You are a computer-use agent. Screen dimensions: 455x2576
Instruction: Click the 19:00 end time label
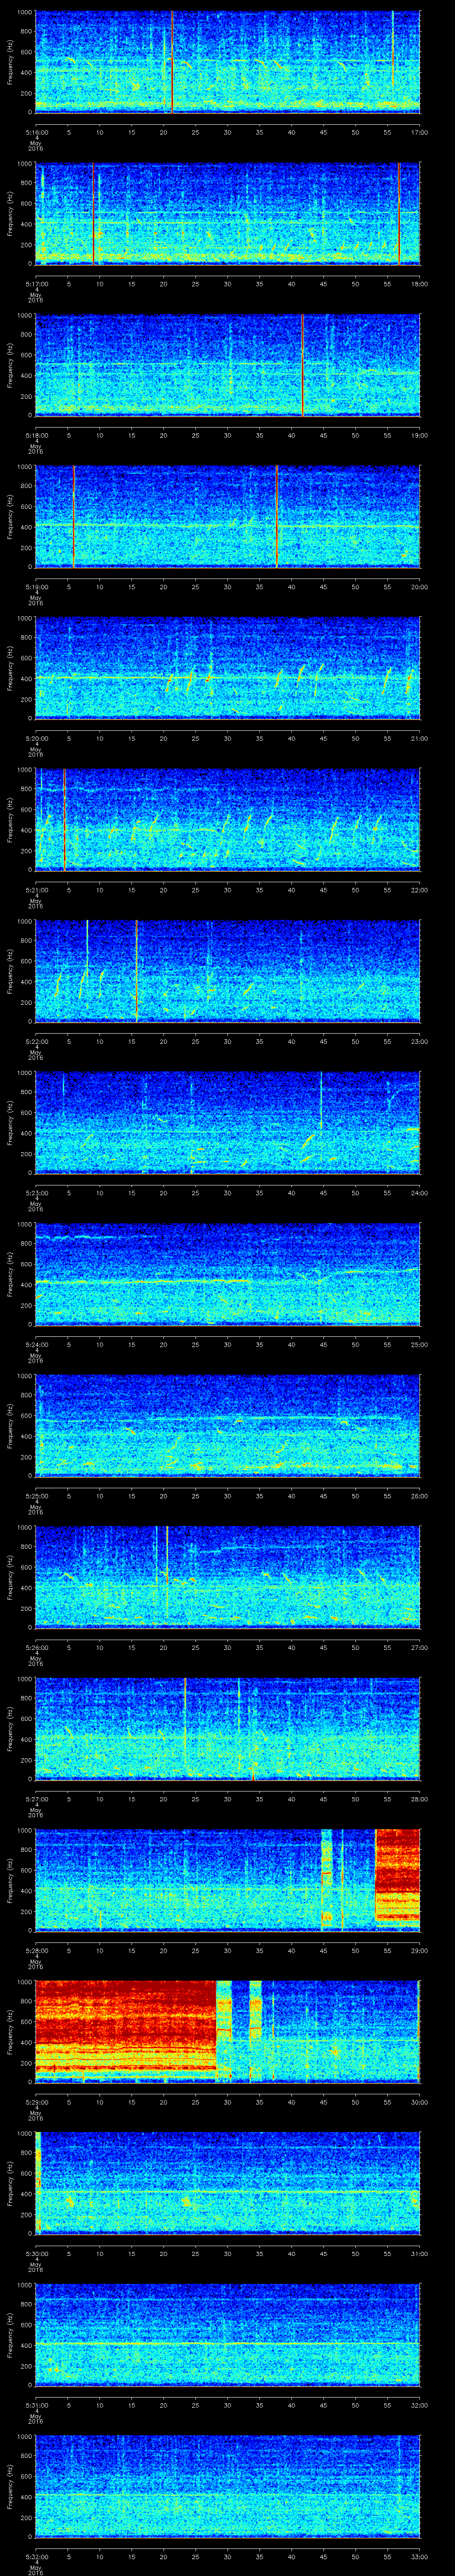[x=419, y=435]
